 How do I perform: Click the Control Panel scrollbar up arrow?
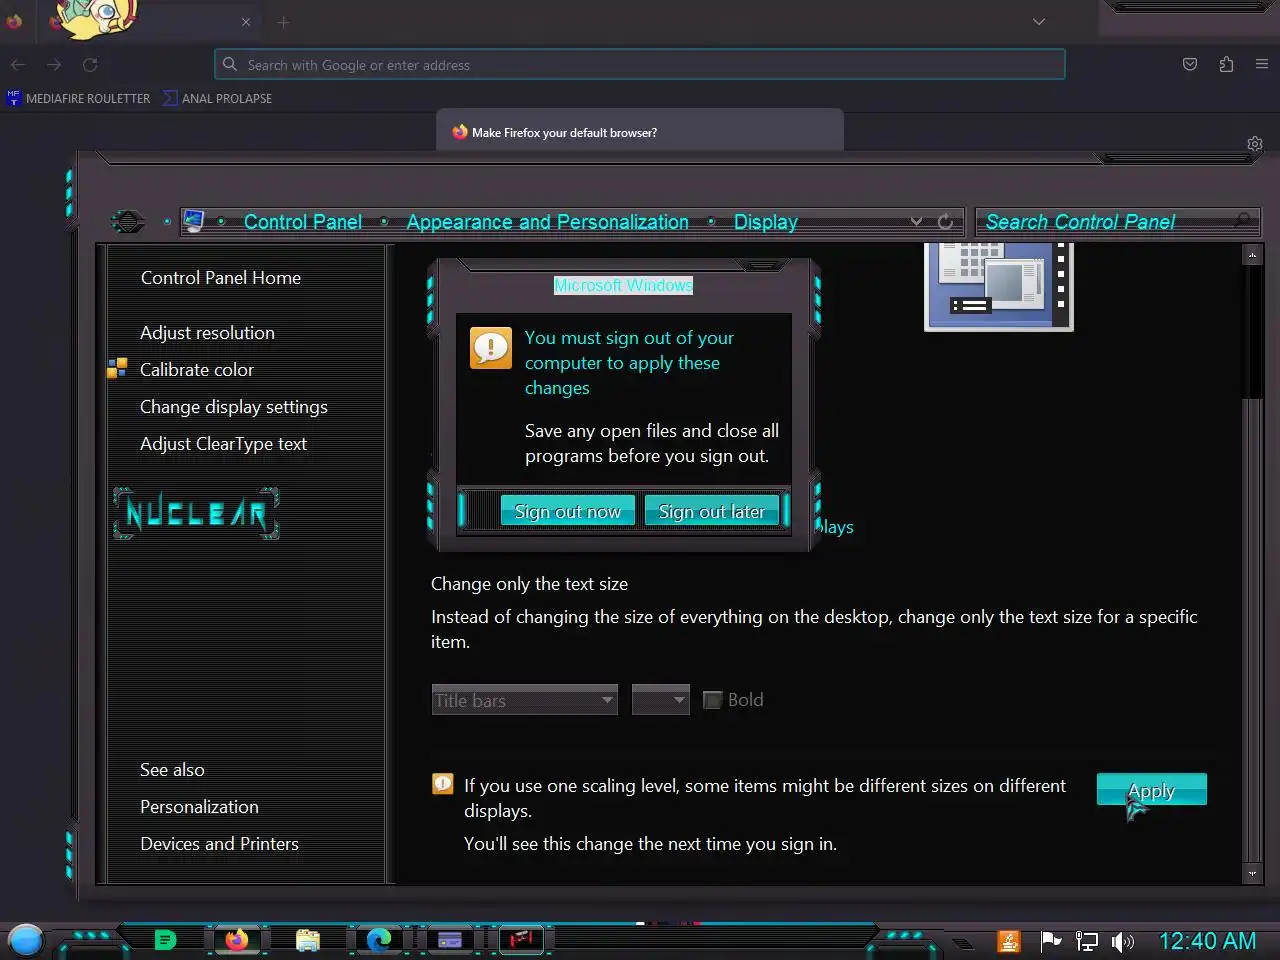[1252, 255]
